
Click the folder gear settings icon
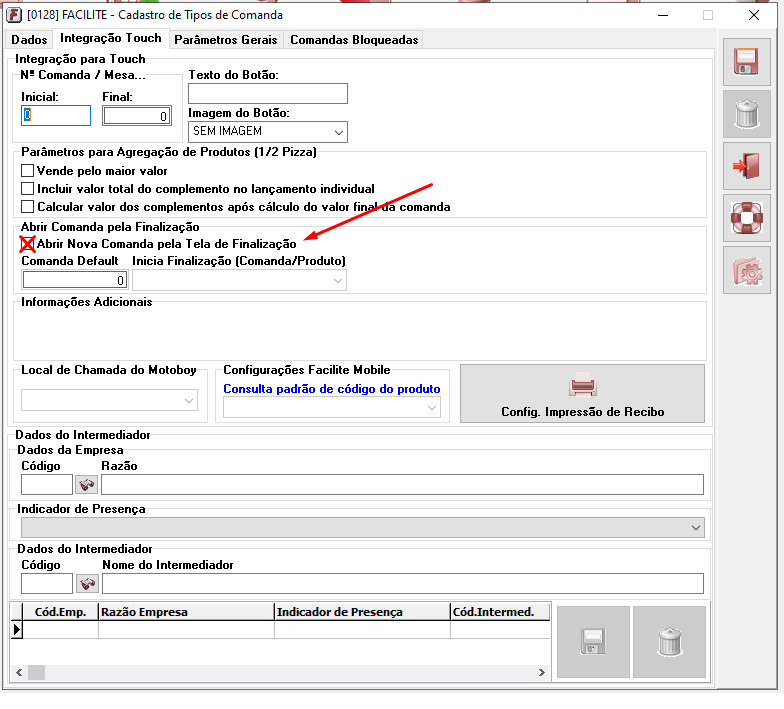(x=746, y=270)
